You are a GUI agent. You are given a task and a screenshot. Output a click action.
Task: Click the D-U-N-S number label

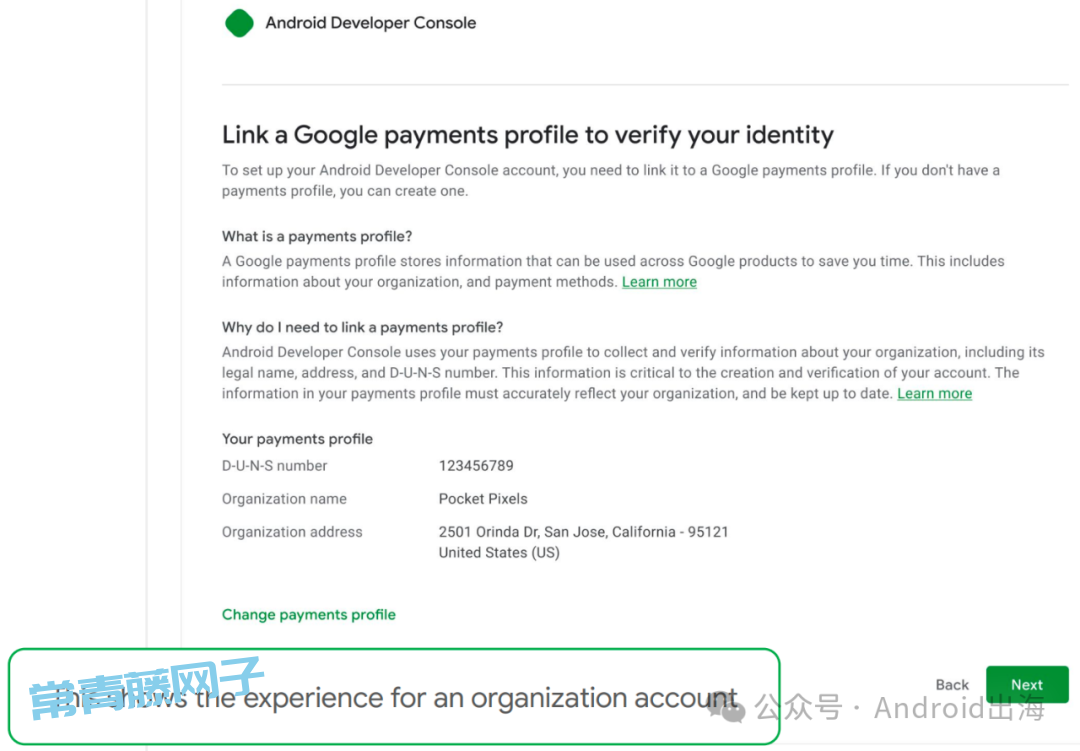[x=274, y=466]
